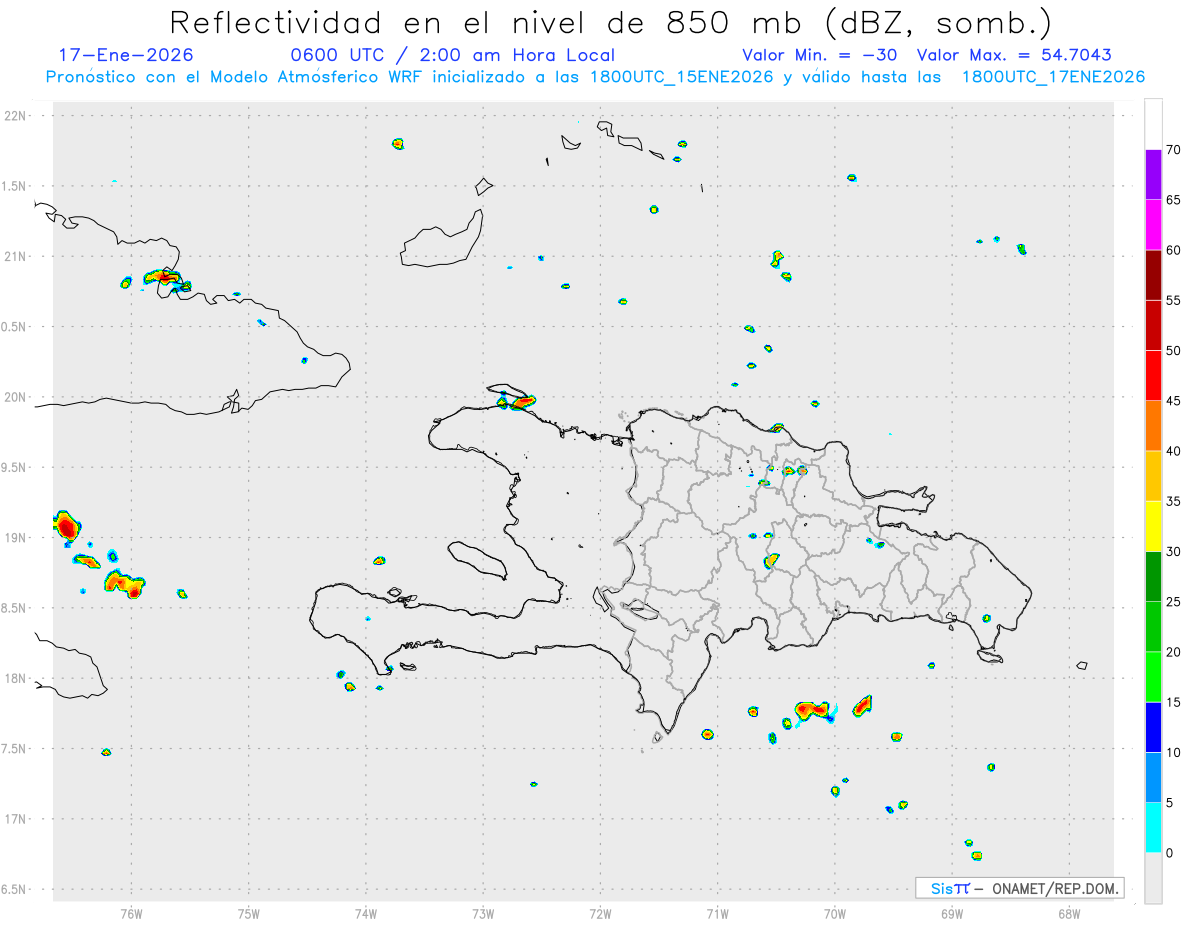Click the longitude axis label '73W'
The height and width of the screenshot is (927, 1200).
(483, 913)
